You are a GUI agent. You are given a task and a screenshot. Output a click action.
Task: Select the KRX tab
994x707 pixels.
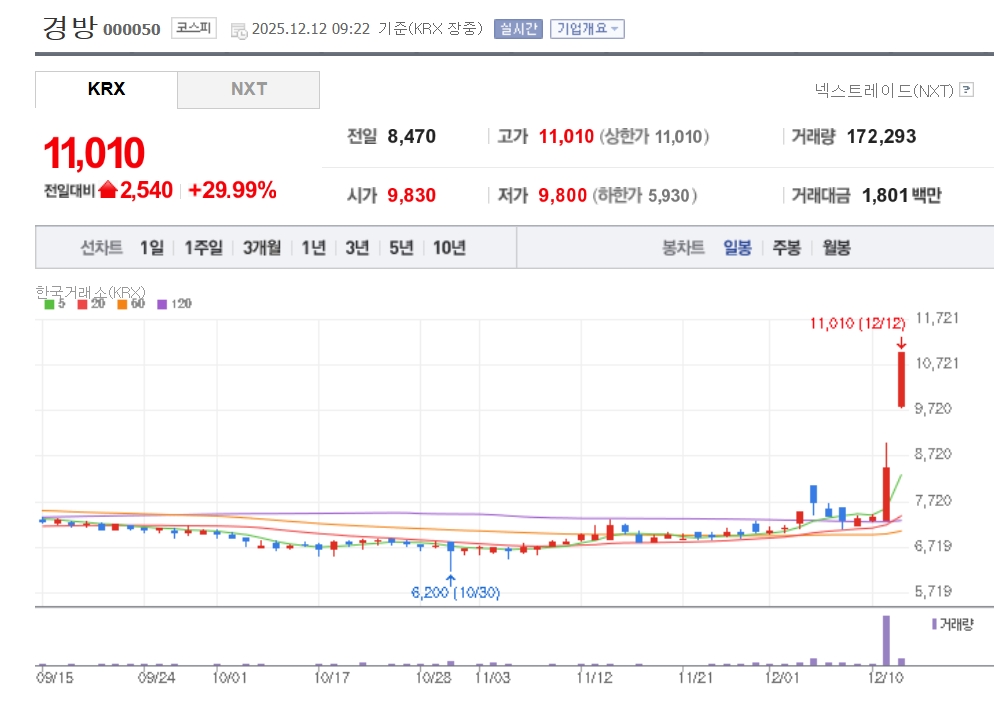point(106,89)
